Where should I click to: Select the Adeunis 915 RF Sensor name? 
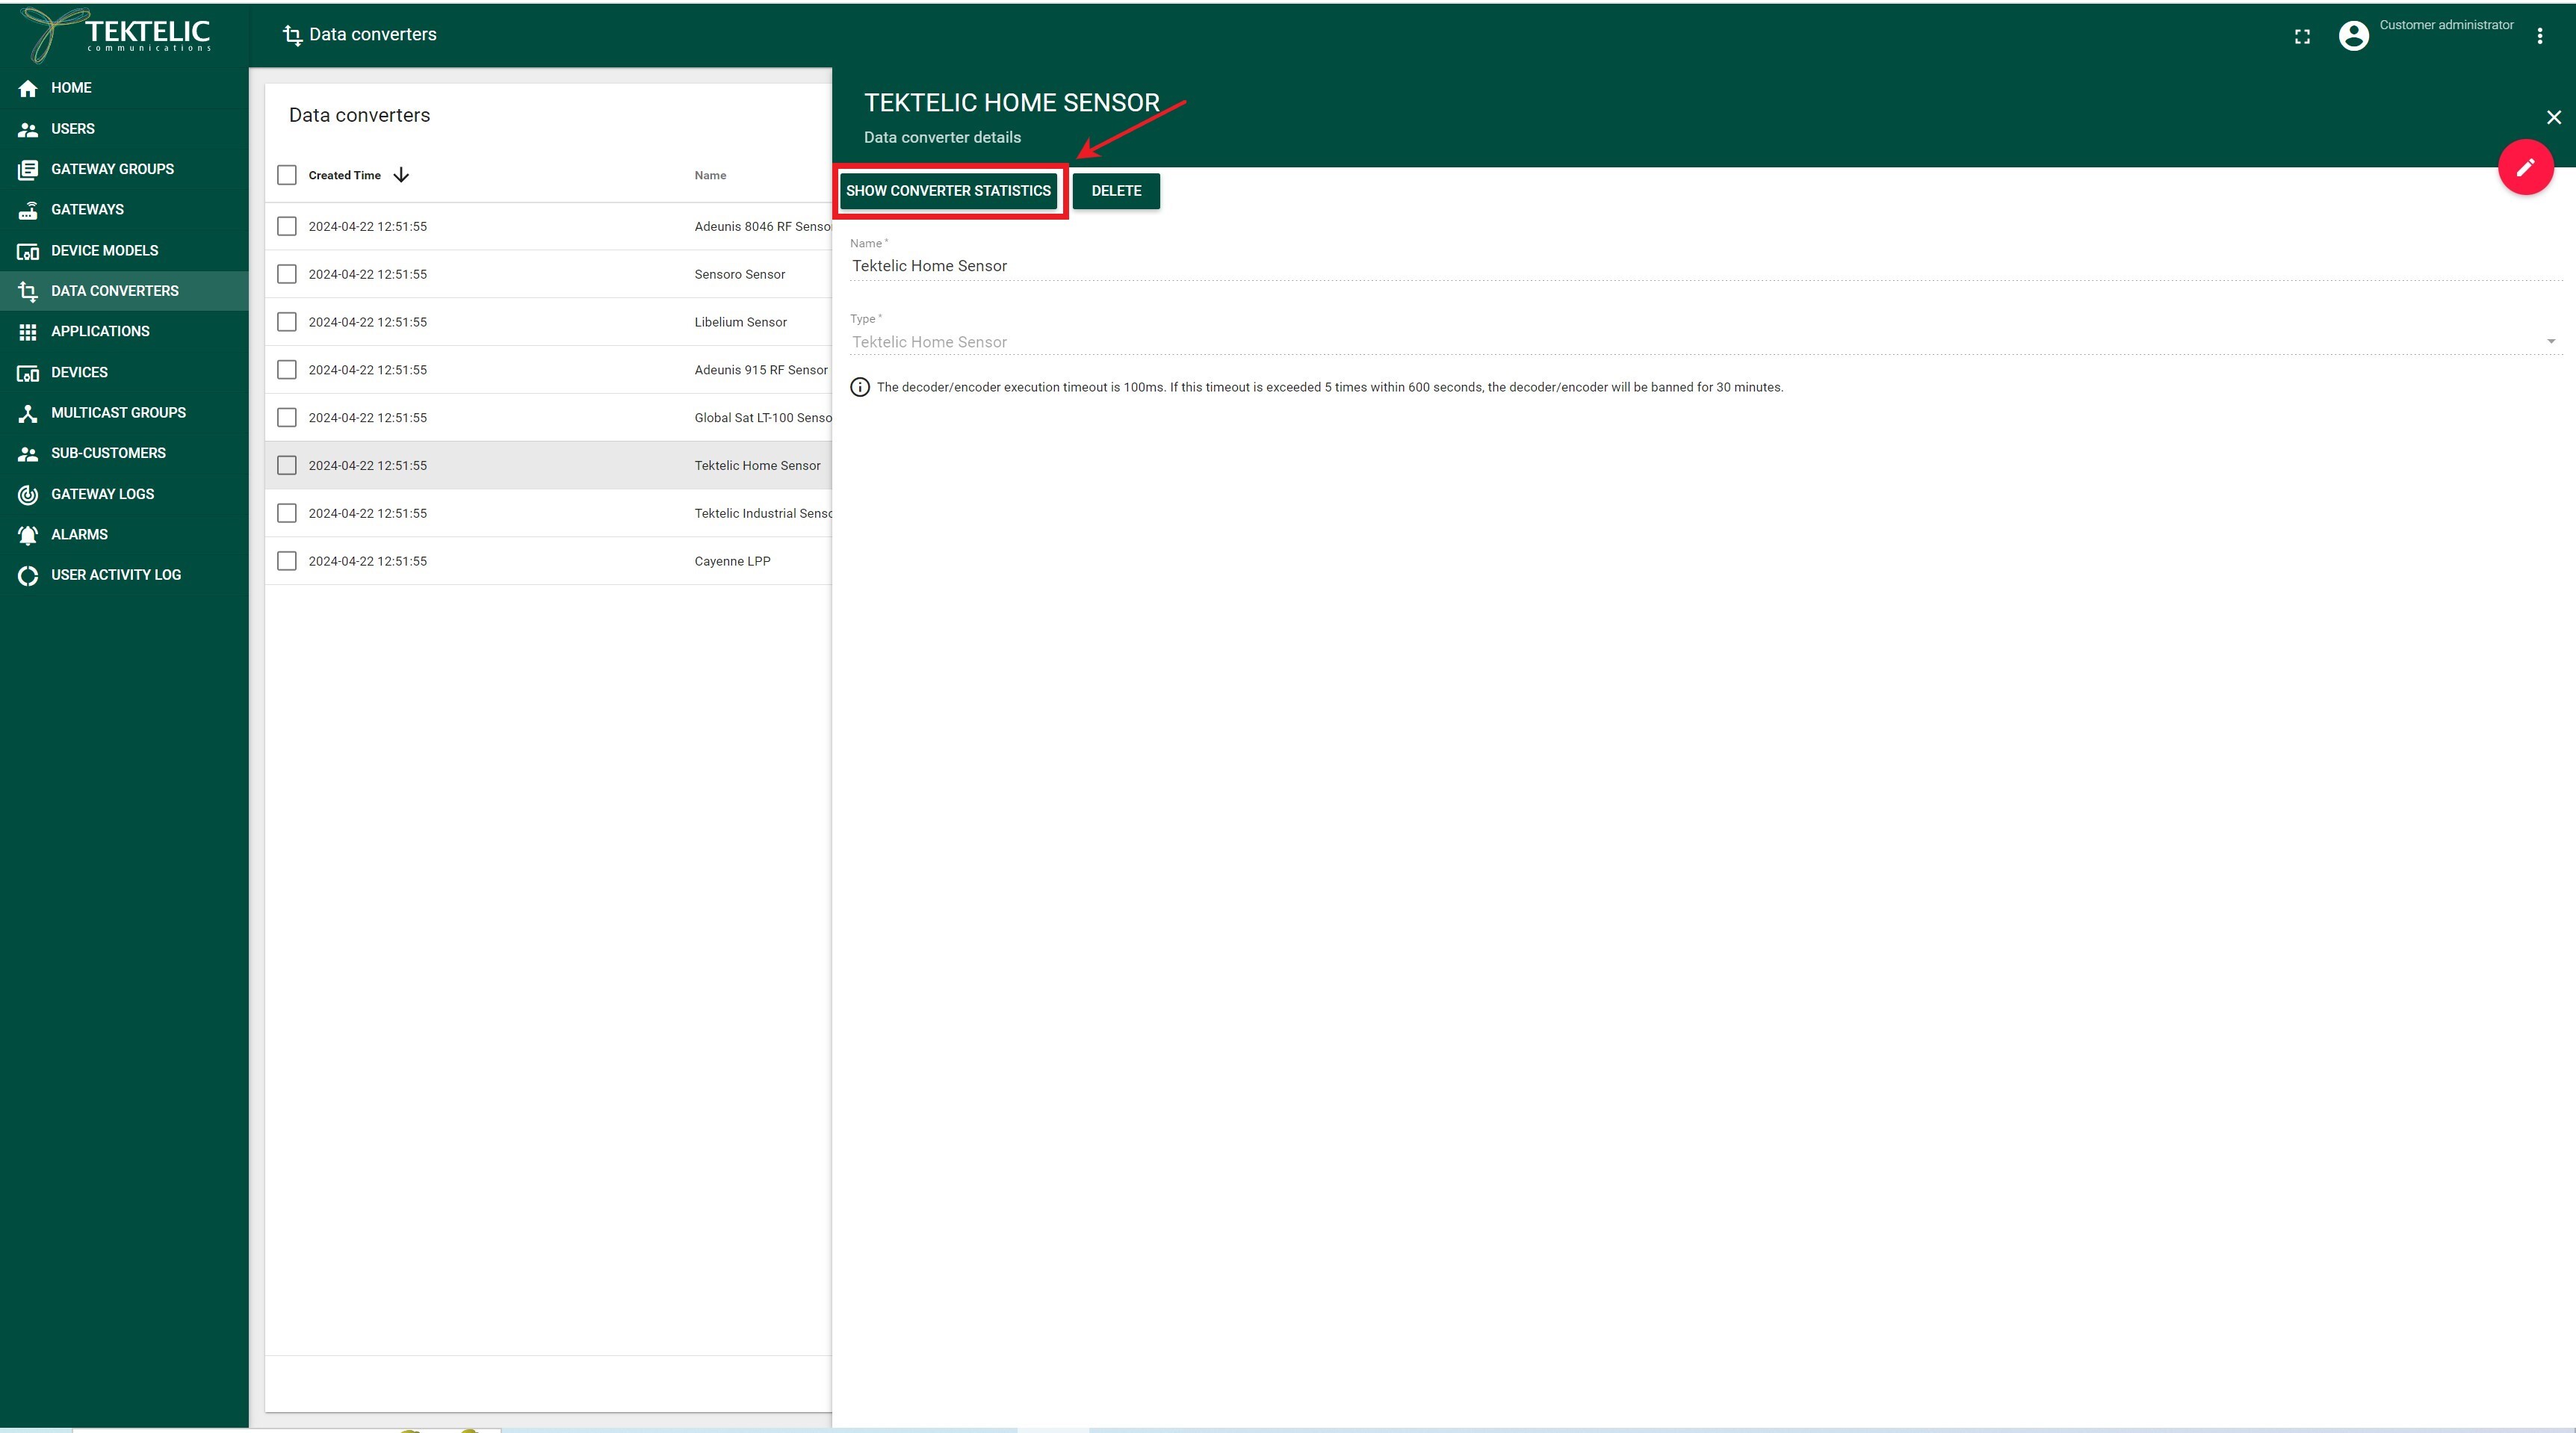[761, 370]
